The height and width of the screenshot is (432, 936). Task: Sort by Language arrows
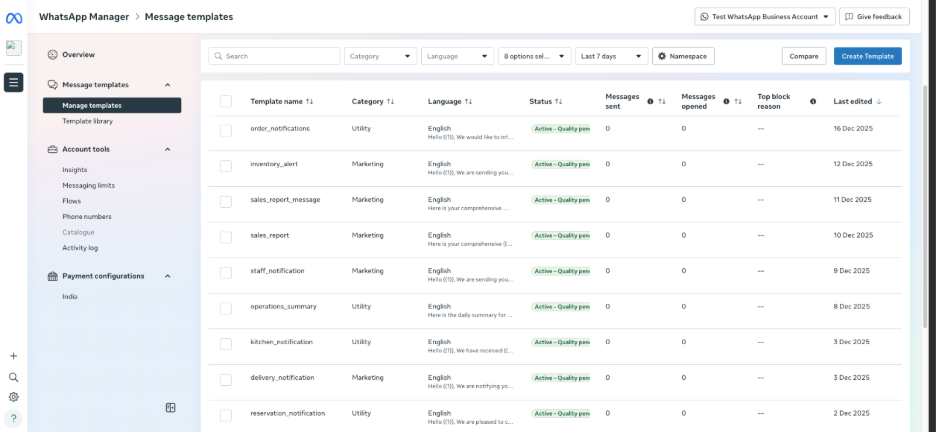pyautogui.click(x=469, y=101)
